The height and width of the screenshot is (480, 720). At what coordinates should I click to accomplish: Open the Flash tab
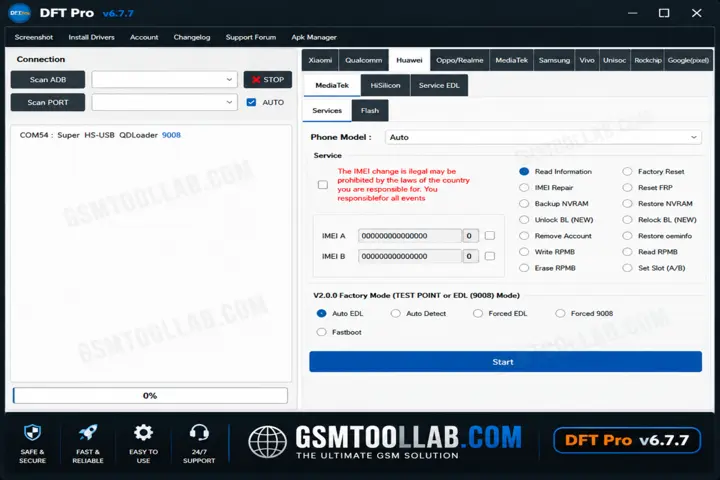(370, 111)
